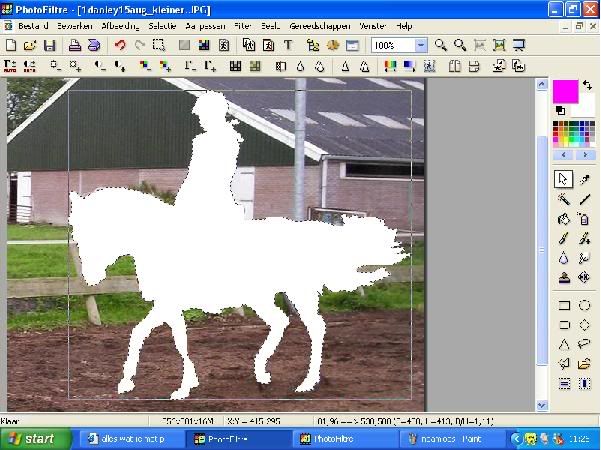Open the image explorer tree icon

point(313,45)
